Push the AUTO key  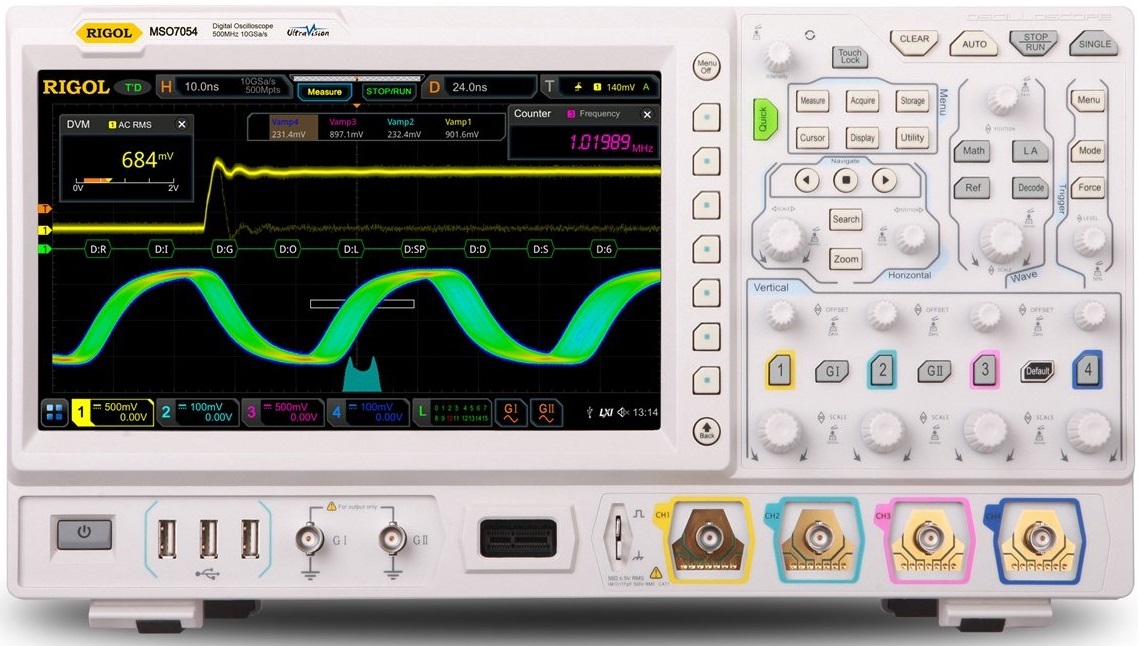click(974, 44)
